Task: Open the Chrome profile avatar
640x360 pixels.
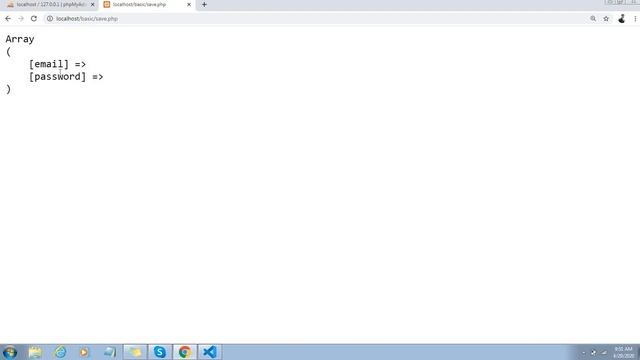Action: point(622,18)
